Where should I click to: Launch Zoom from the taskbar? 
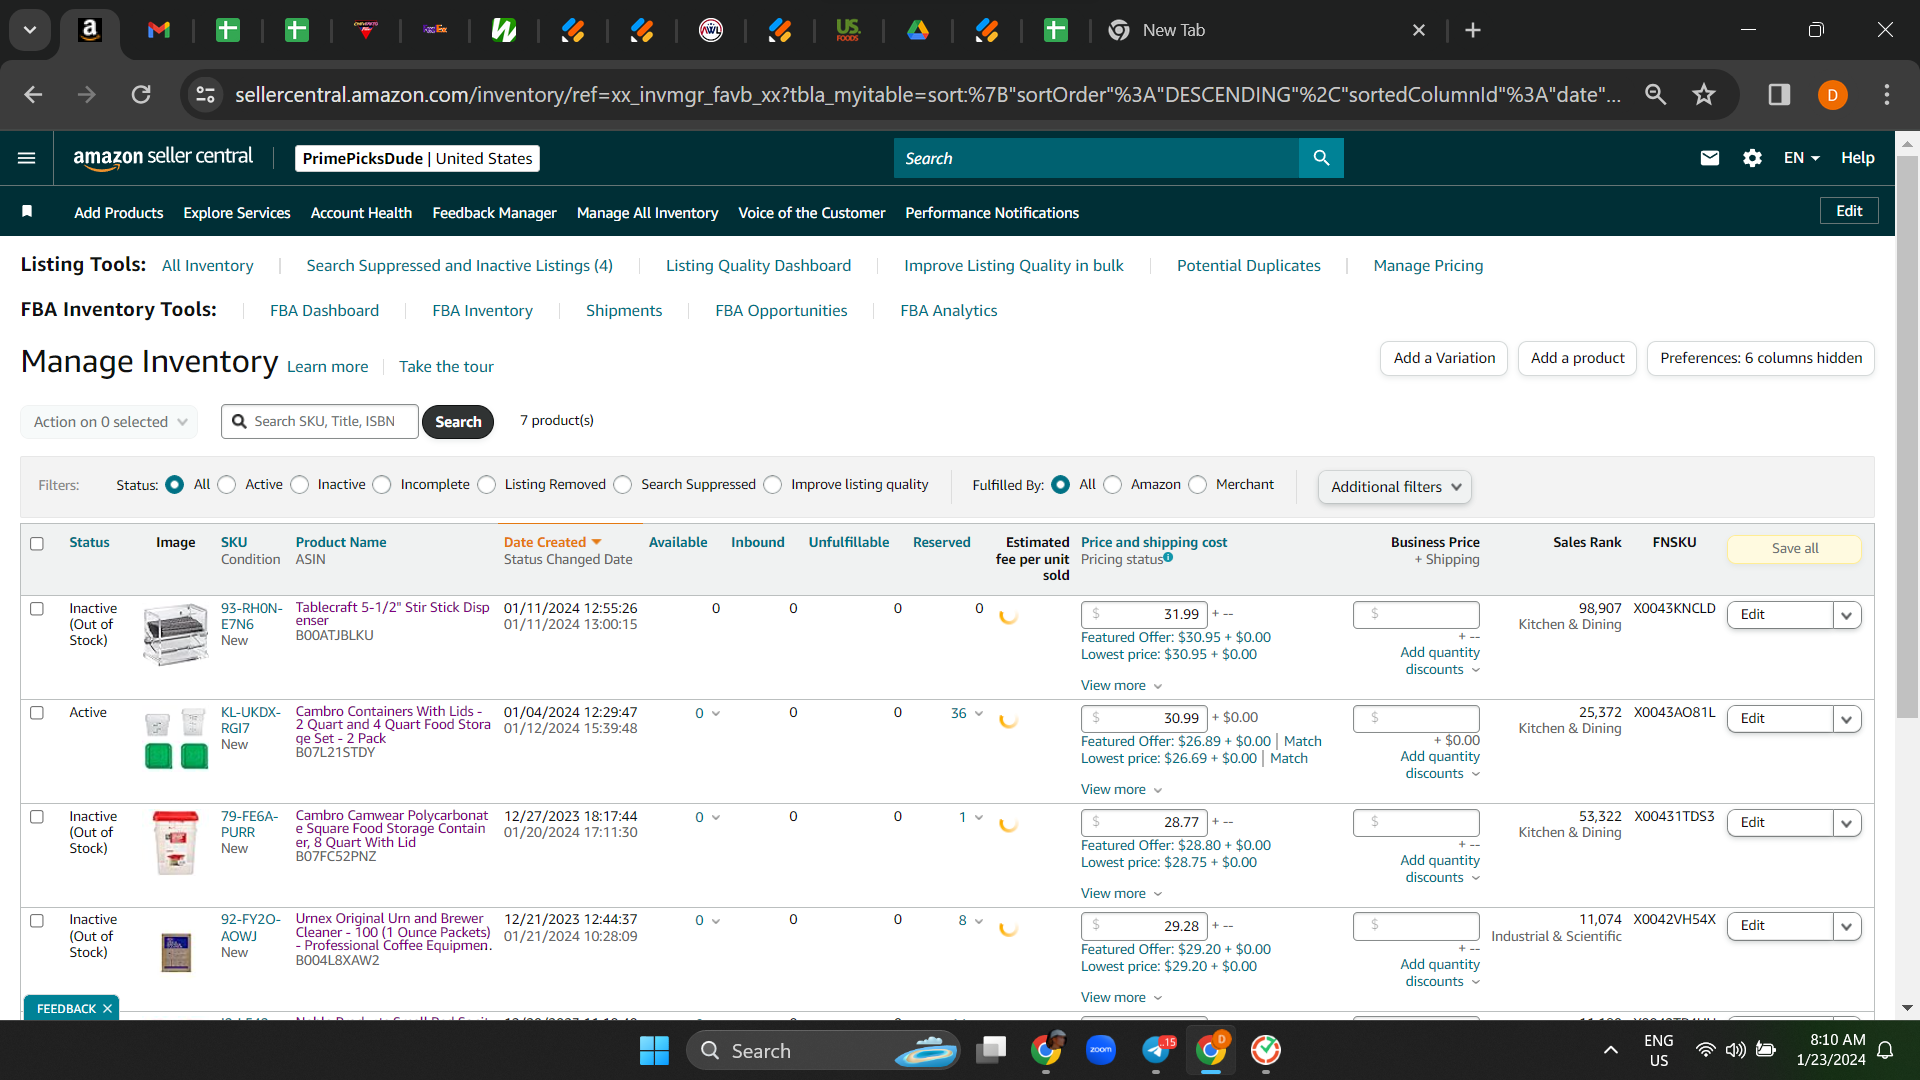click(x=1101, y=1050)
